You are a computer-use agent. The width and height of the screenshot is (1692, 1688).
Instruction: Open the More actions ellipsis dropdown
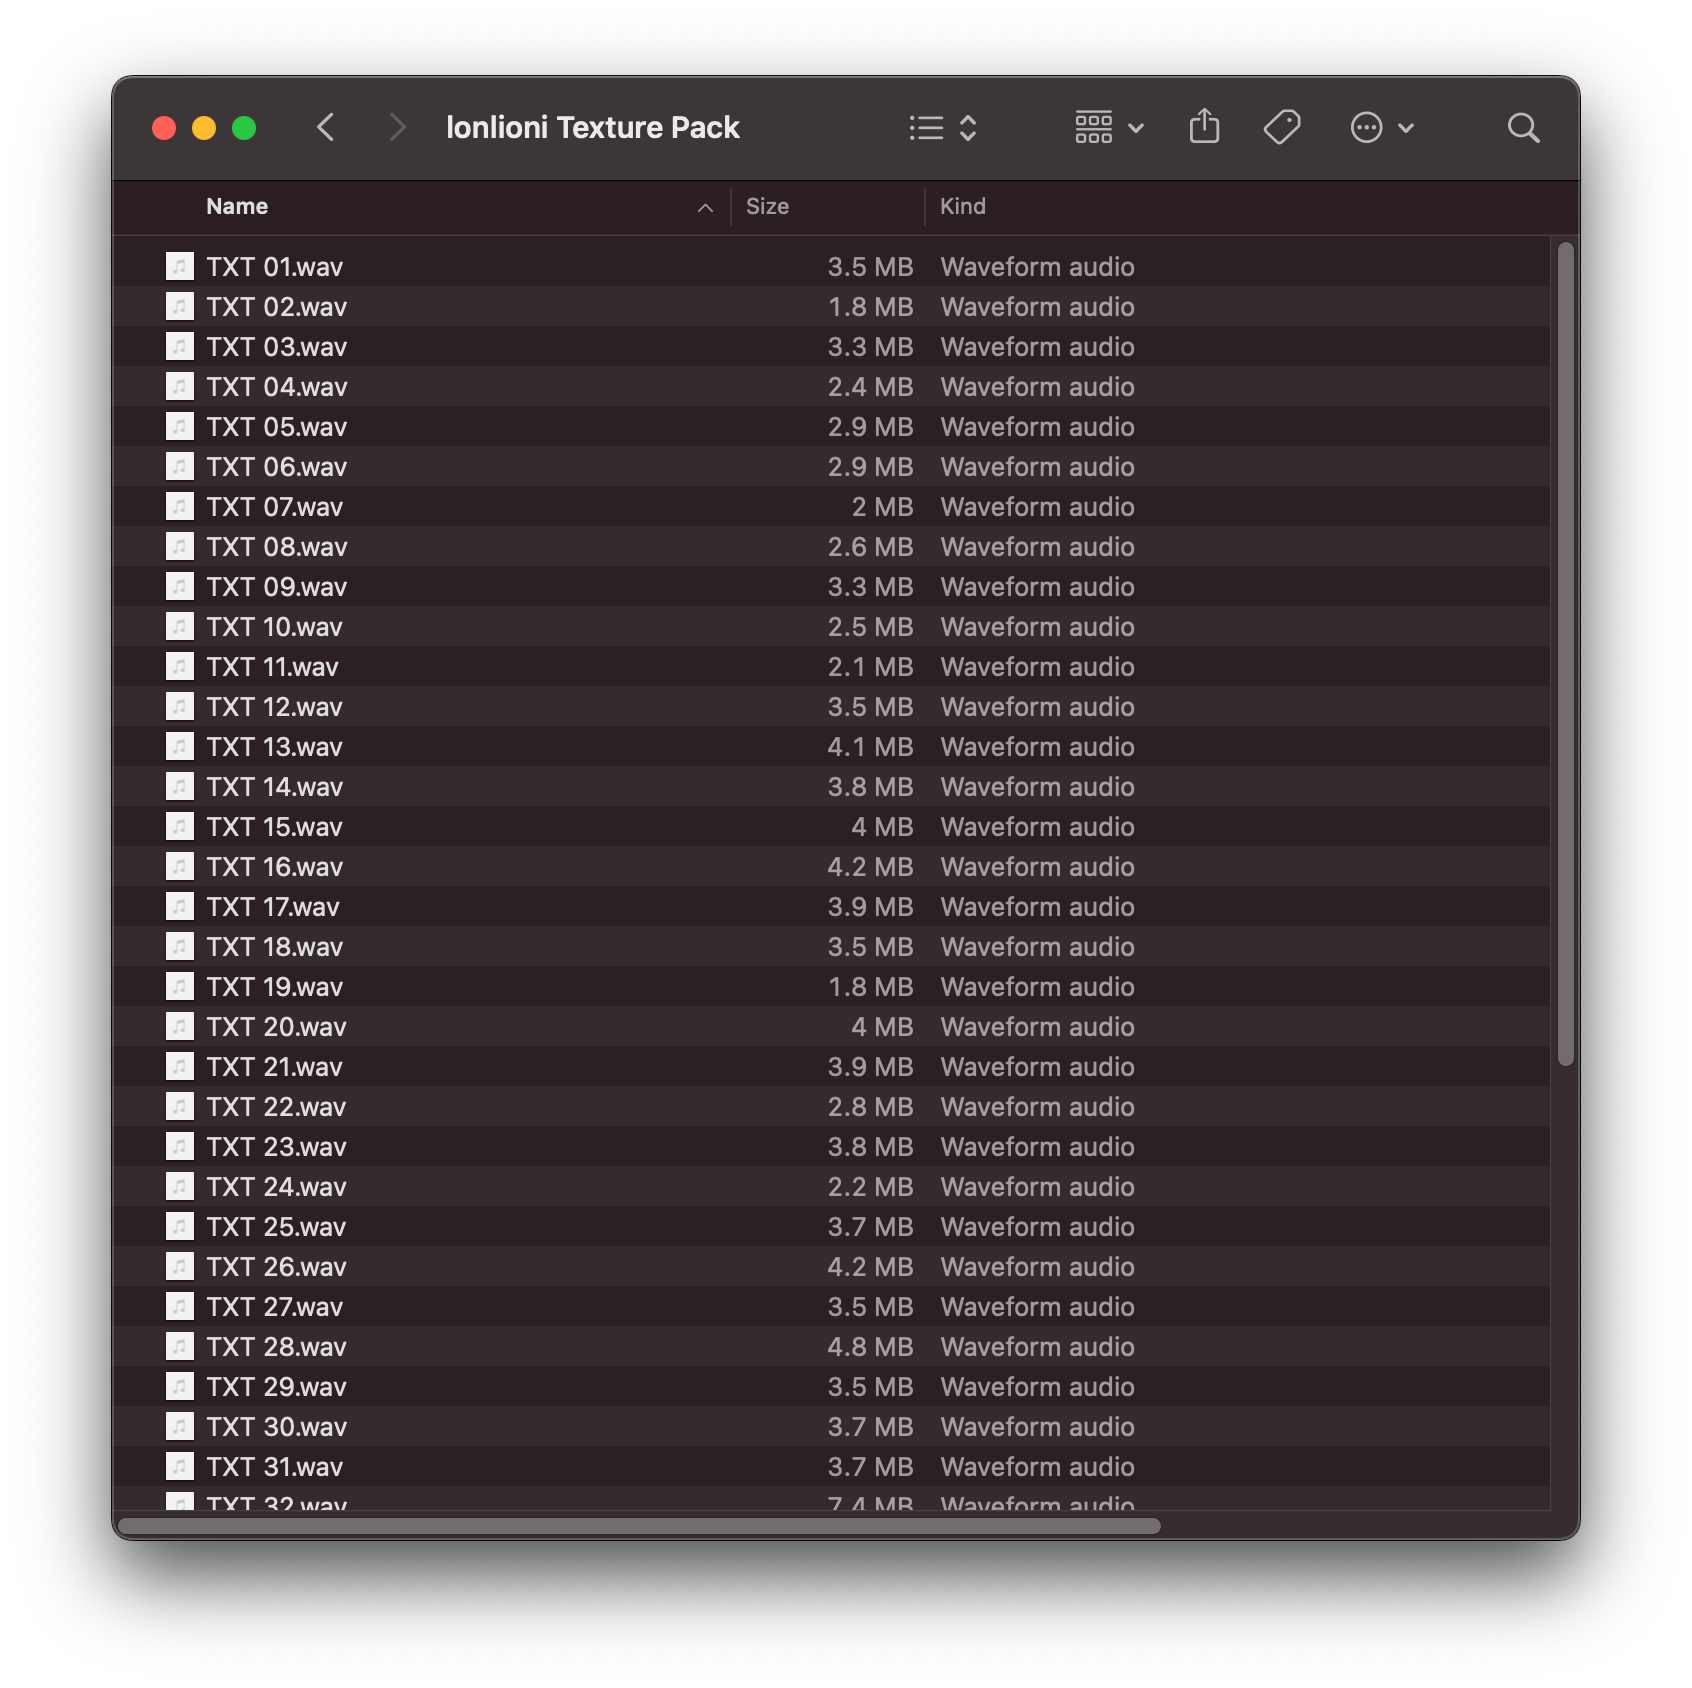[1381, 128]
